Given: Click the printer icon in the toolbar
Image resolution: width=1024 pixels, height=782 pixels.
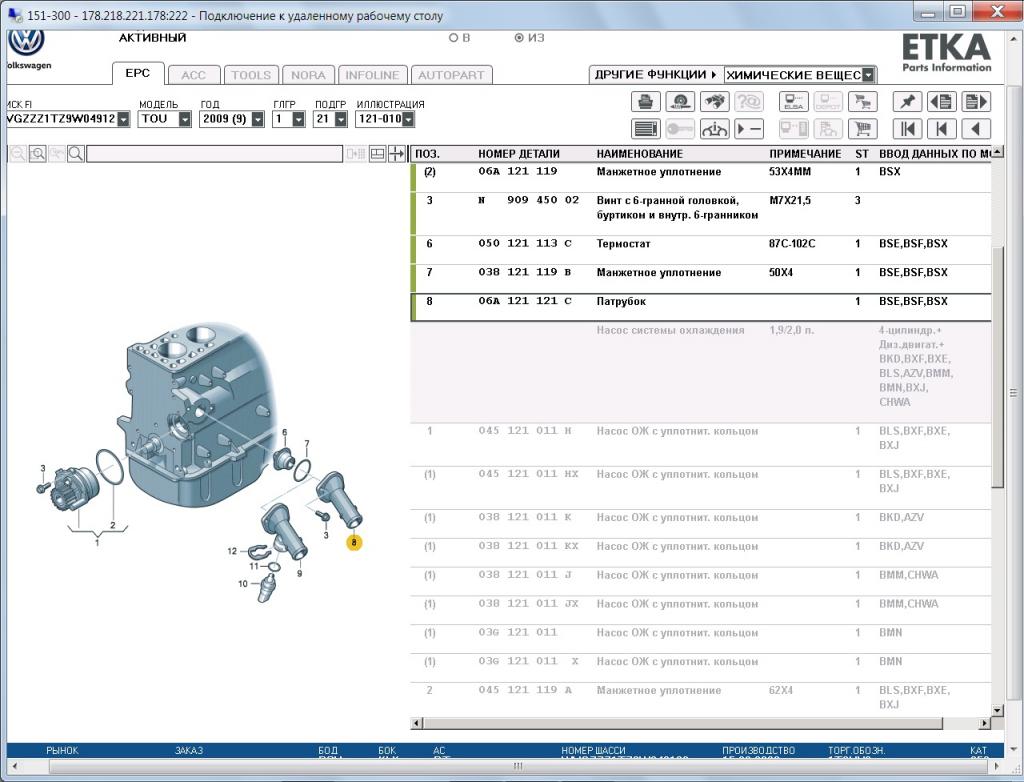Looking at the screenshot, I should point(646,102).
